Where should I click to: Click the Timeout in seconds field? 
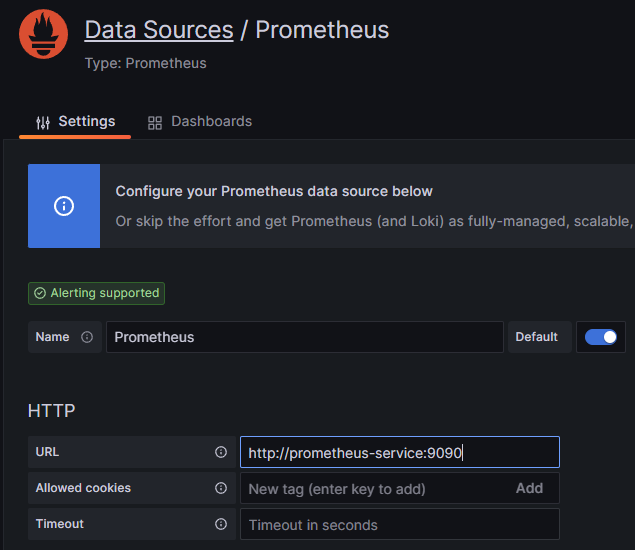click(400, 524)
